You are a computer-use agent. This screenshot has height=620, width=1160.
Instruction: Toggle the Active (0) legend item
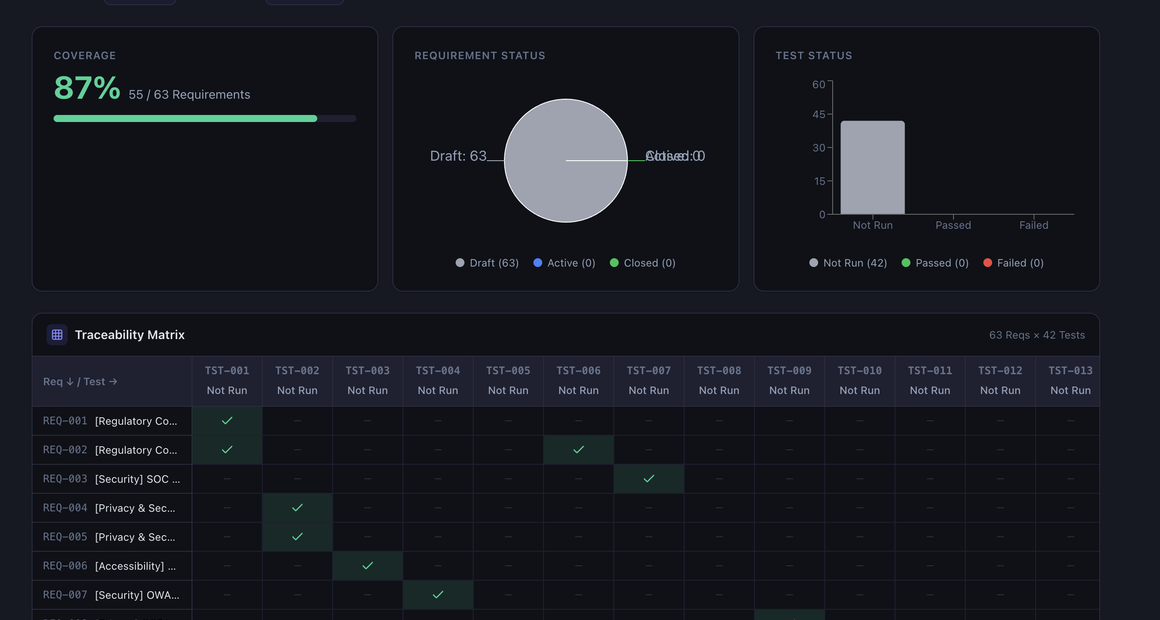(564, 263)
